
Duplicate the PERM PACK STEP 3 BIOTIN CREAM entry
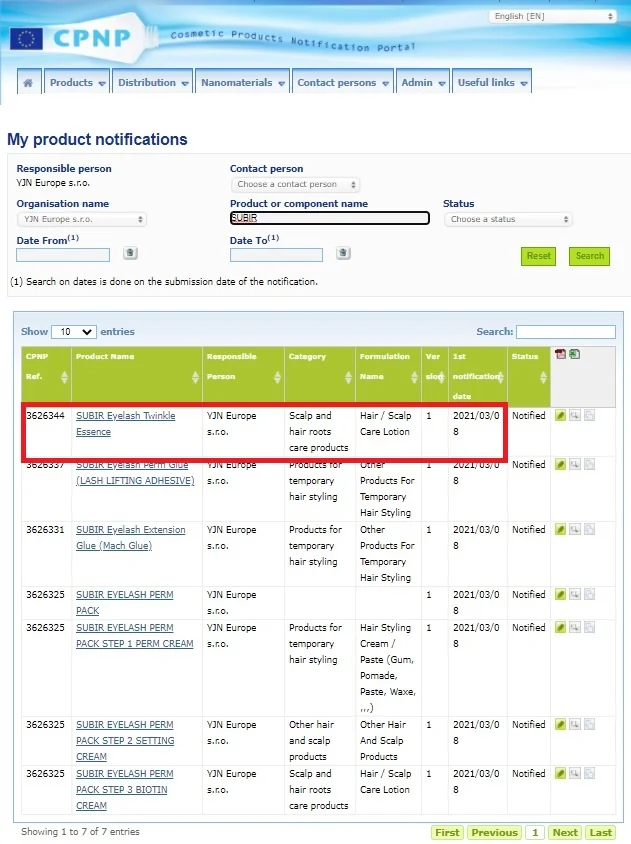tap(590, 773)
